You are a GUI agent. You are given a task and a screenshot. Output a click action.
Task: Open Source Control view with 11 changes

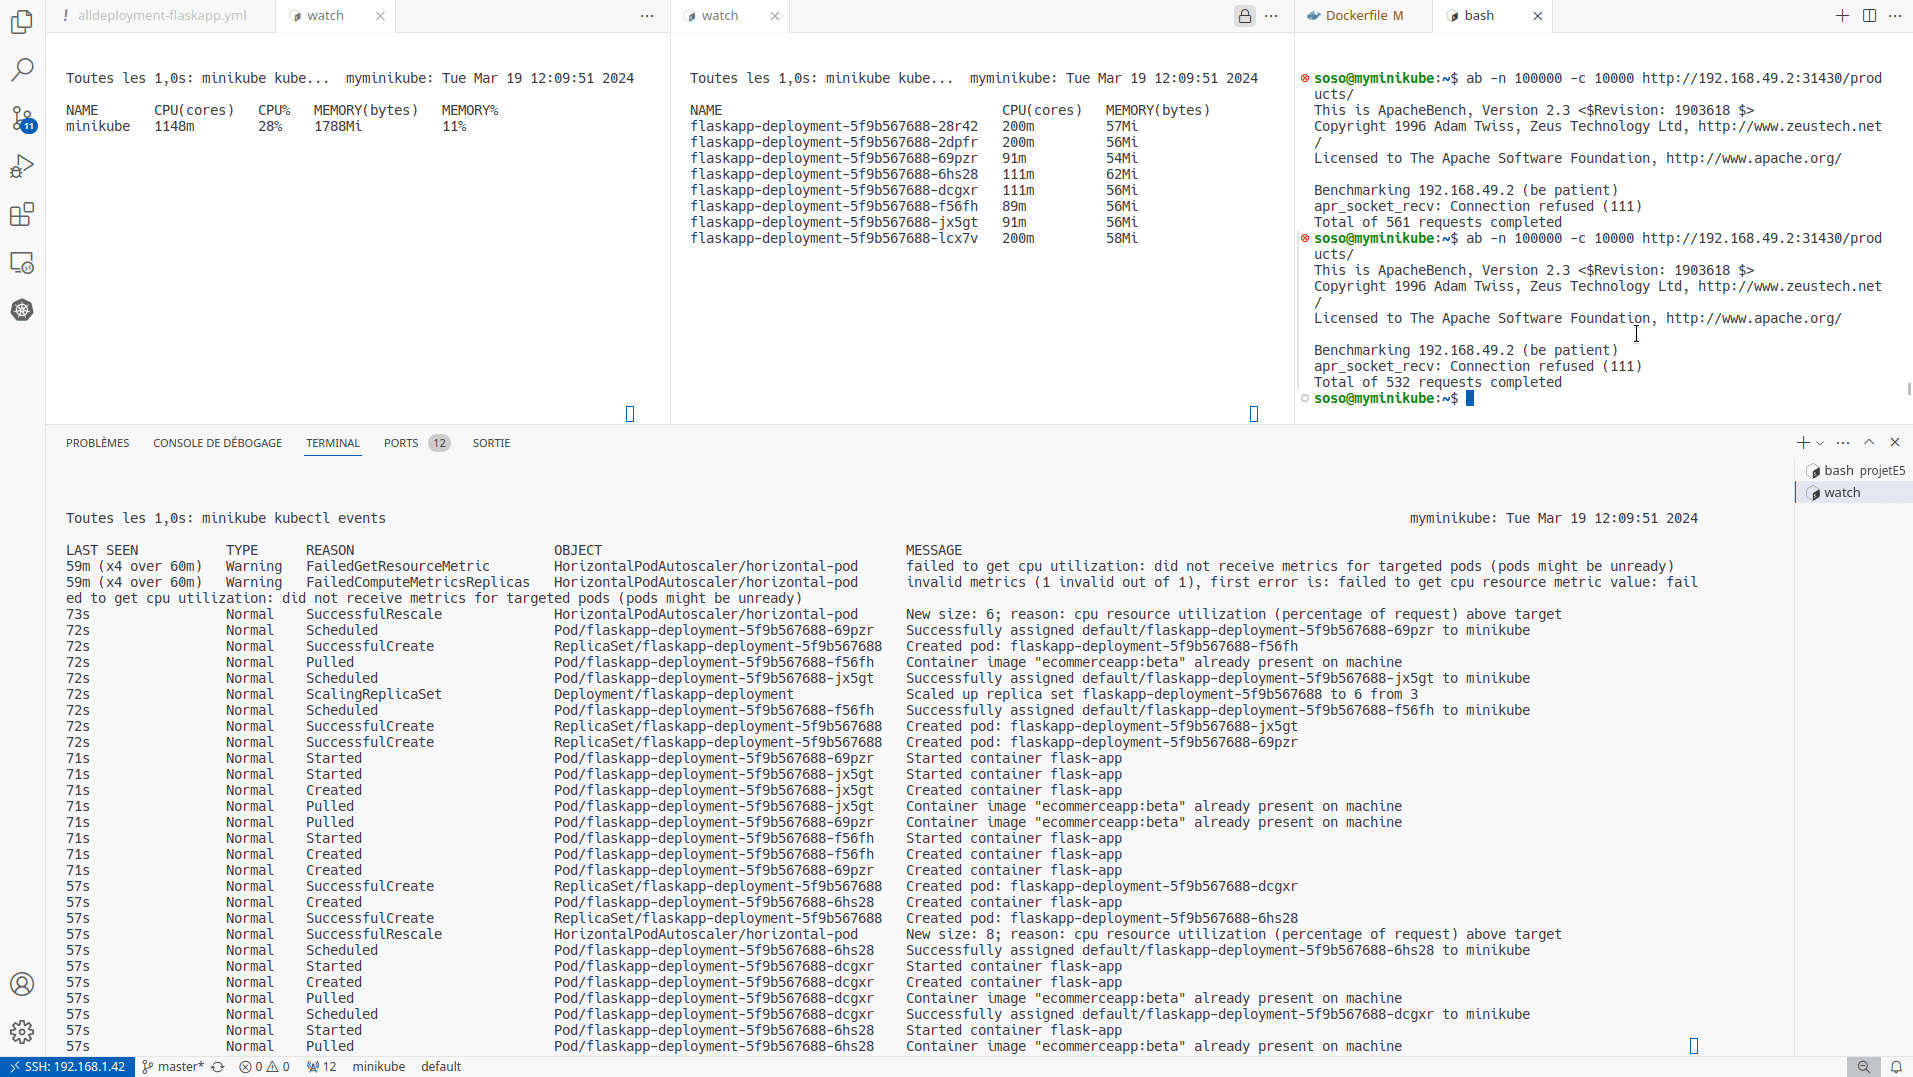22,119
